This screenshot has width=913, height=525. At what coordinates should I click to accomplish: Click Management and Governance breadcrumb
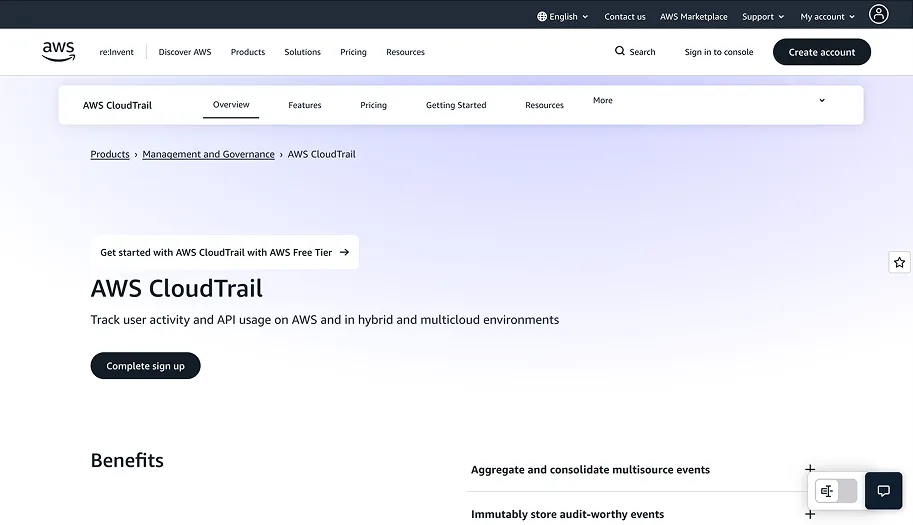[x=208, y=154]
